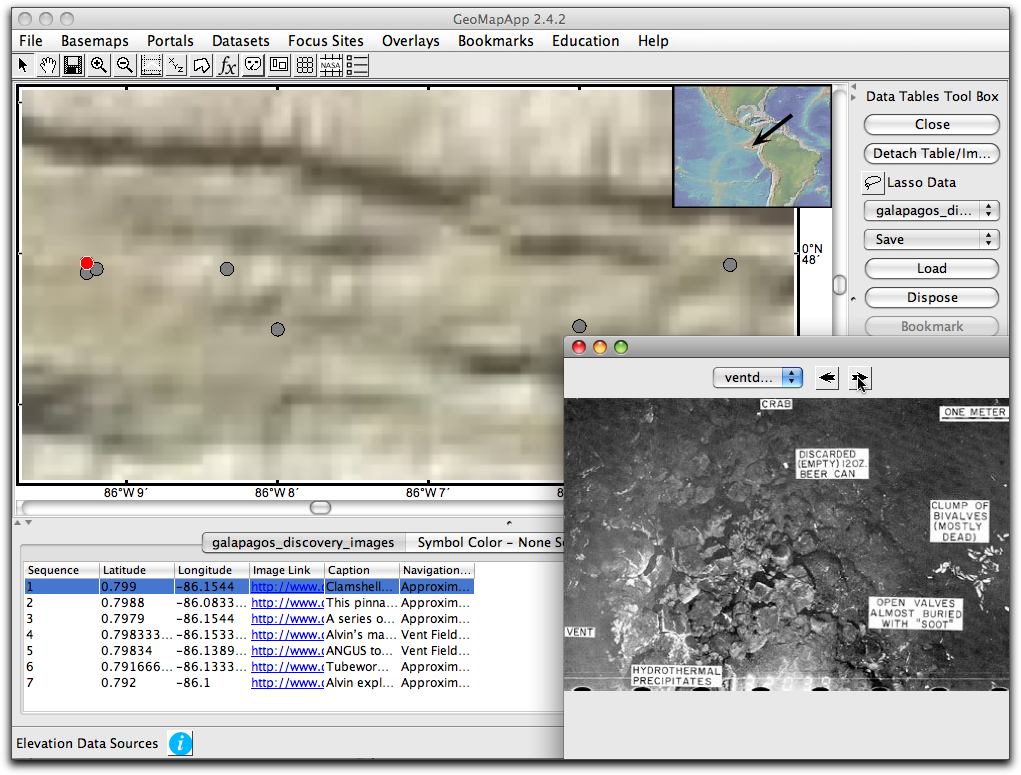Click the Lasso selection toolbar icon

[202, 64]
